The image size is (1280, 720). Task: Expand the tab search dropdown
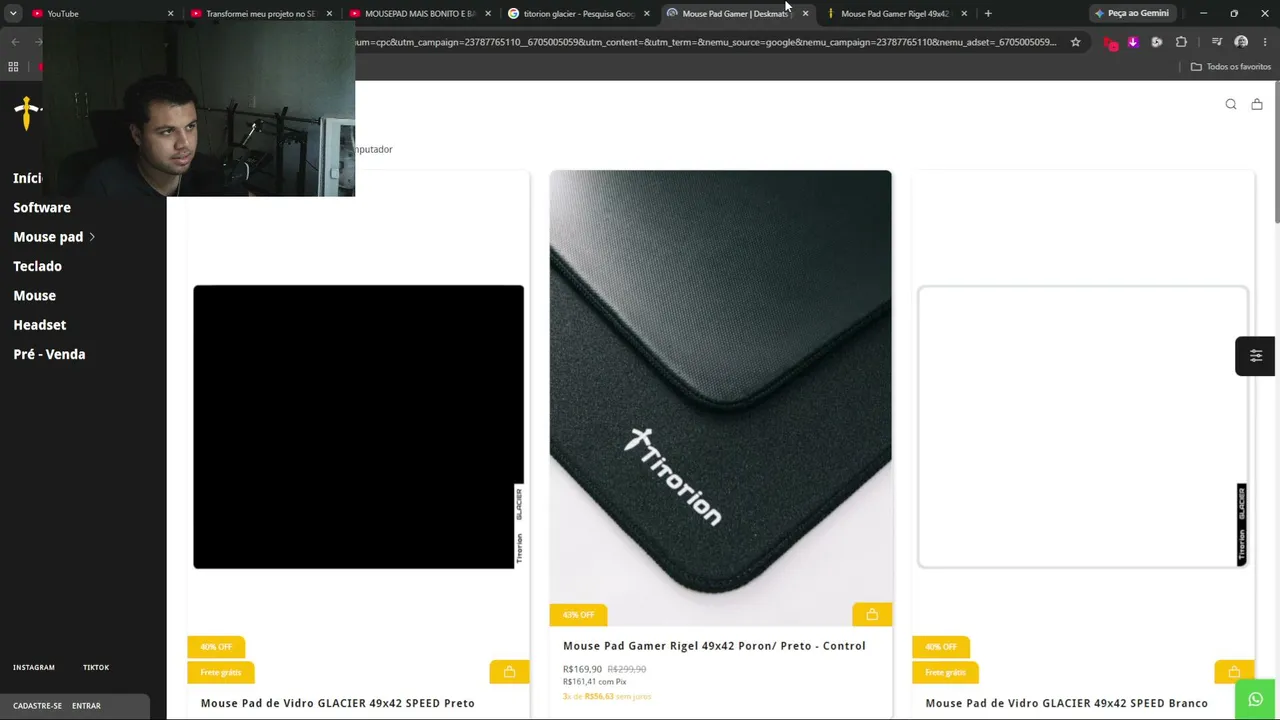point(13,13)
